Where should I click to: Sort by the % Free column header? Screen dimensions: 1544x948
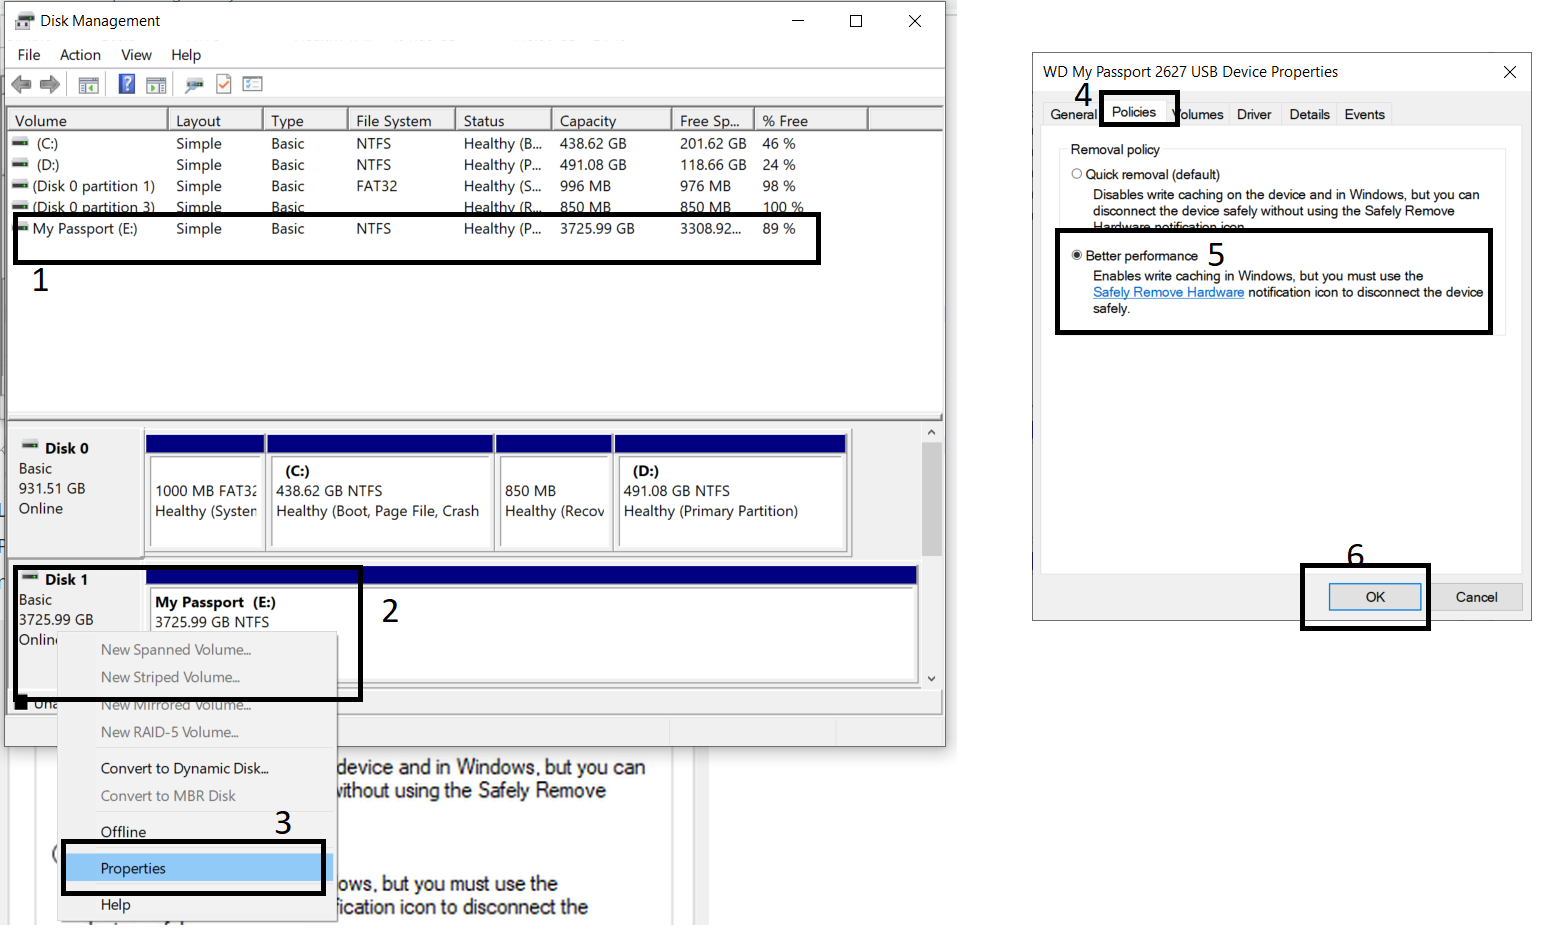coord(811,120)
